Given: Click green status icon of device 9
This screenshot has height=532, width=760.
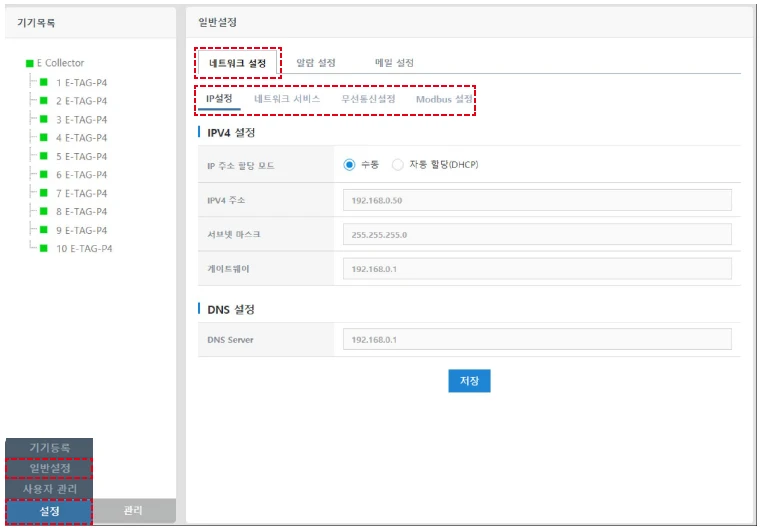Looking at the screenshot, I should (44, 230).
